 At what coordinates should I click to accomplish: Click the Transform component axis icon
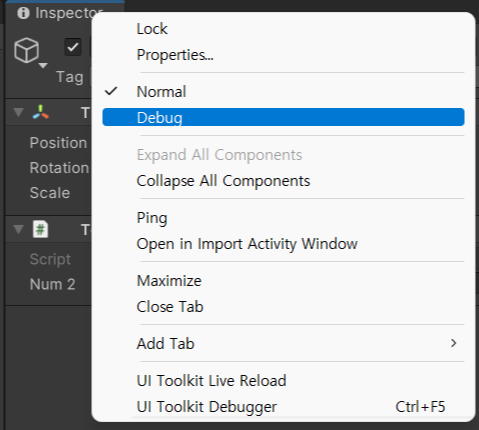41,113
